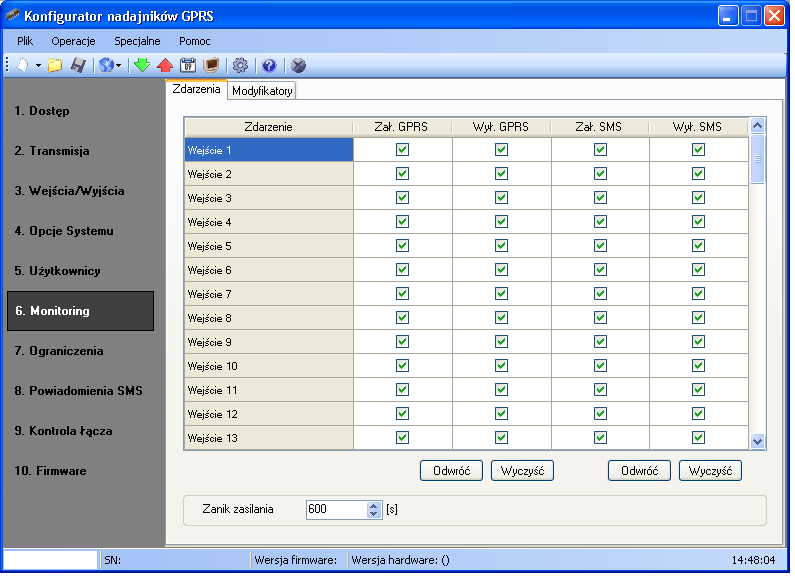The image size is (795, 577).
Task: Click the app icon in title bar
Action: [13, 16]
